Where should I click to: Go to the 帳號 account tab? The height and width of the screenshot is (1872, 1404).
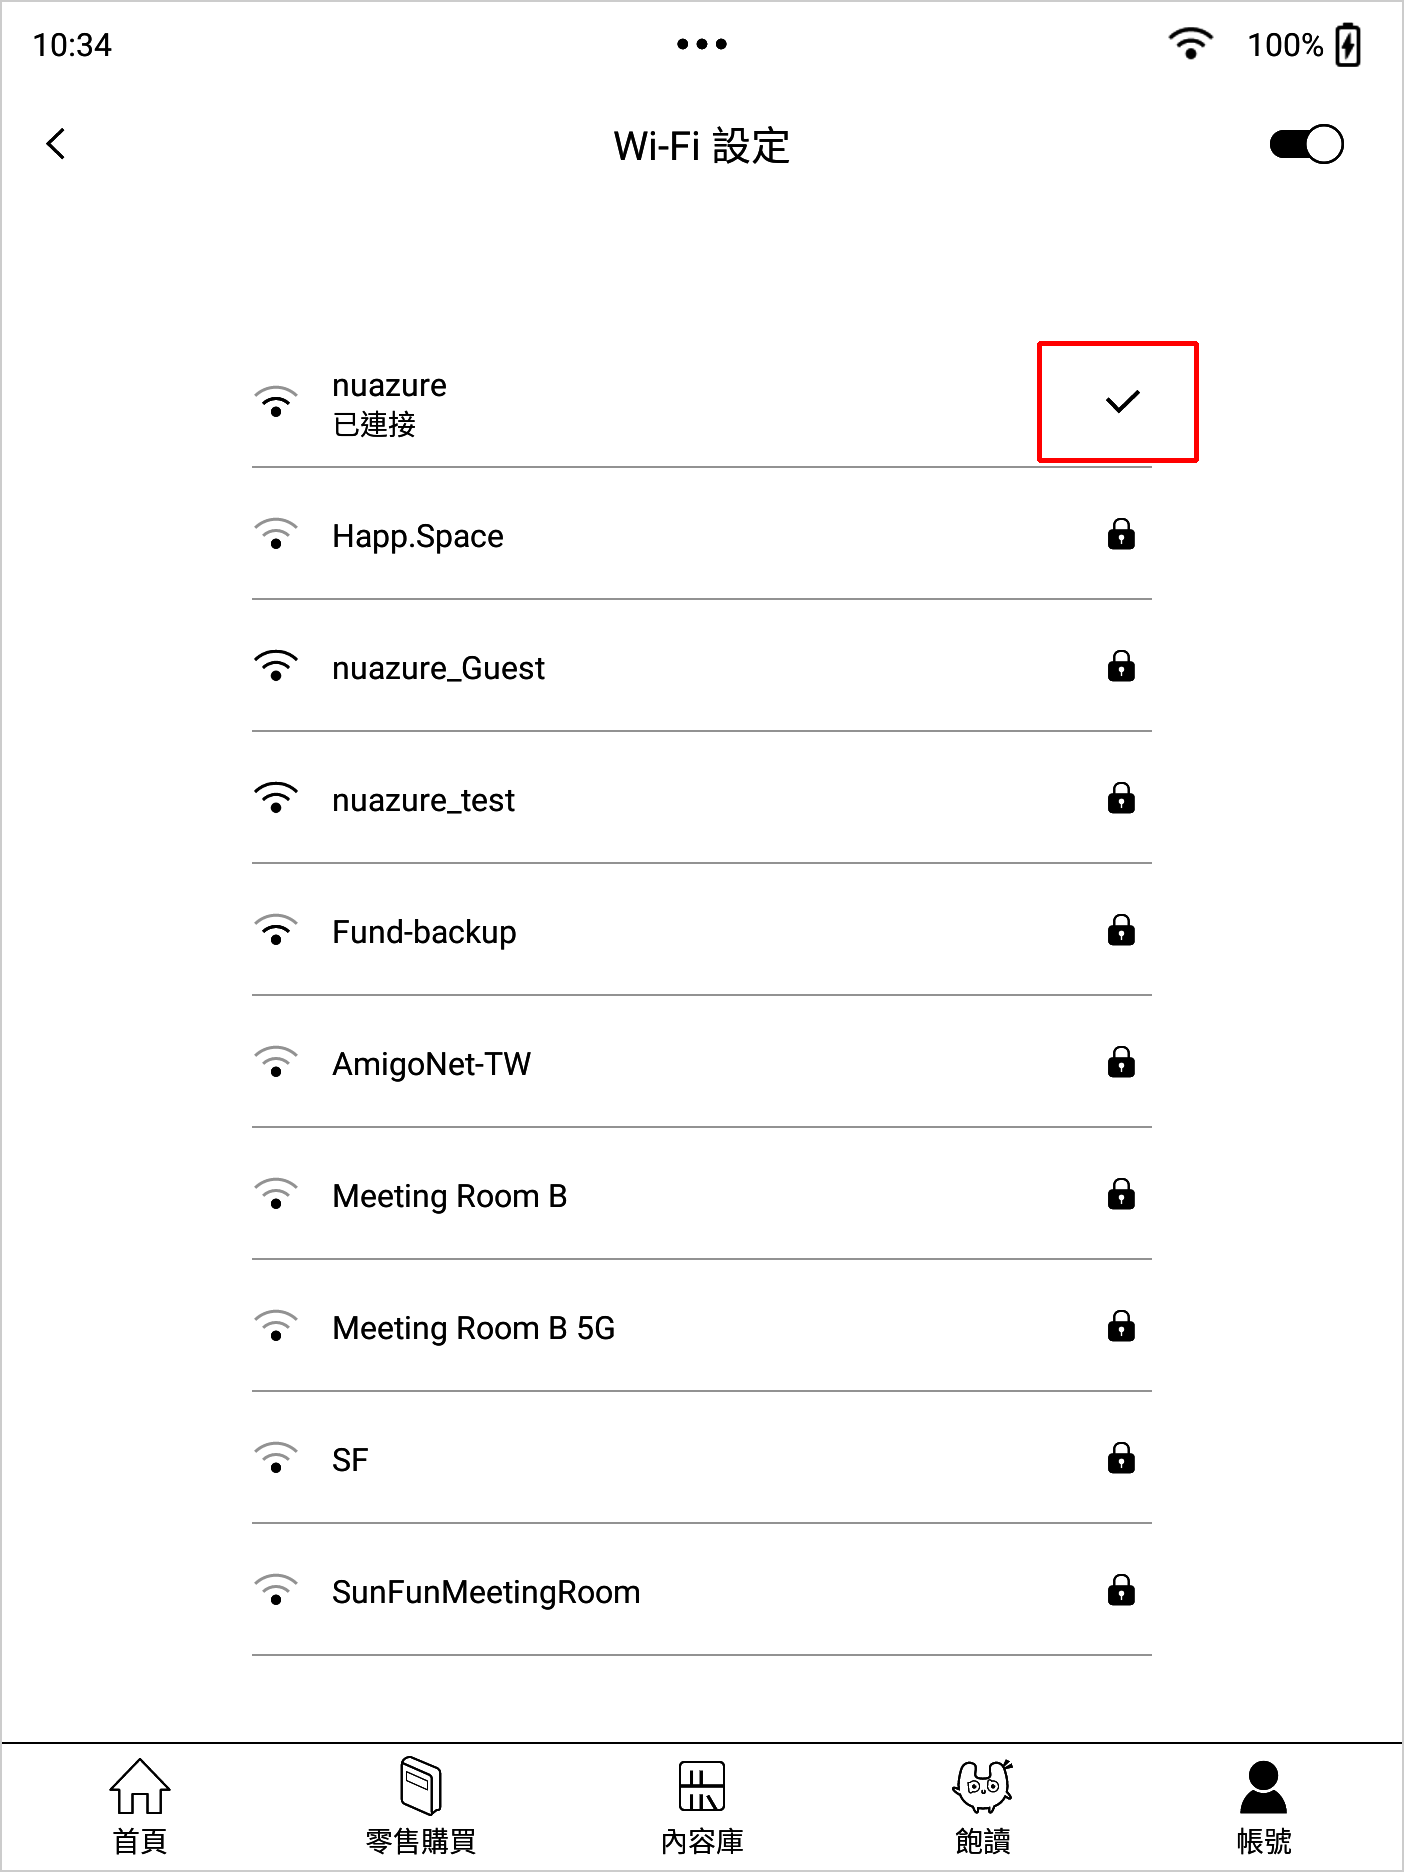1264,1807
